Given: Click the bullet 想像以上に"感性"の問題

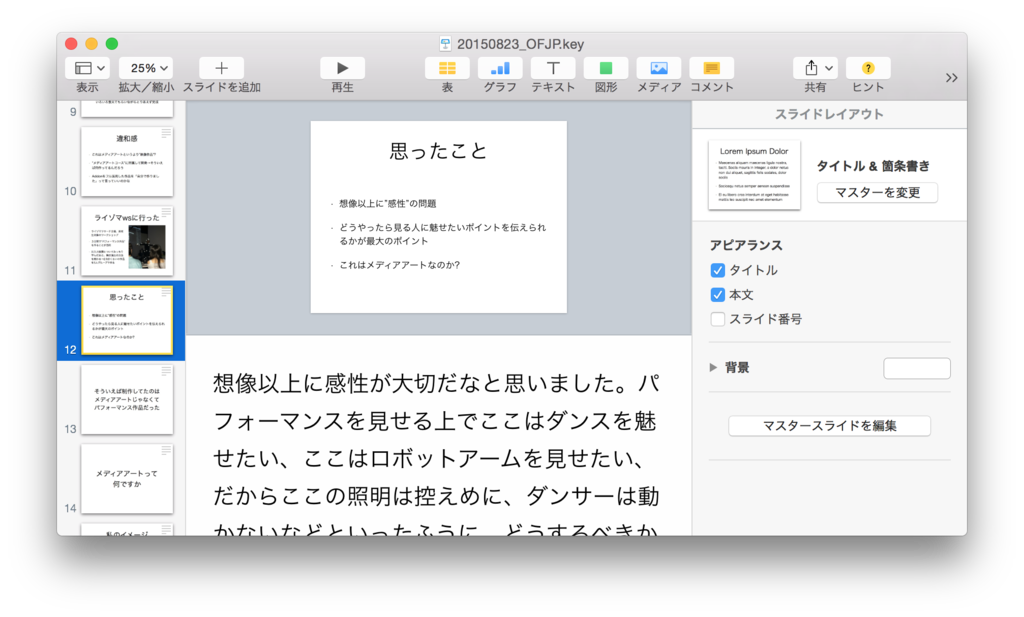Looking at the screenshot, I should coord(388,204).
